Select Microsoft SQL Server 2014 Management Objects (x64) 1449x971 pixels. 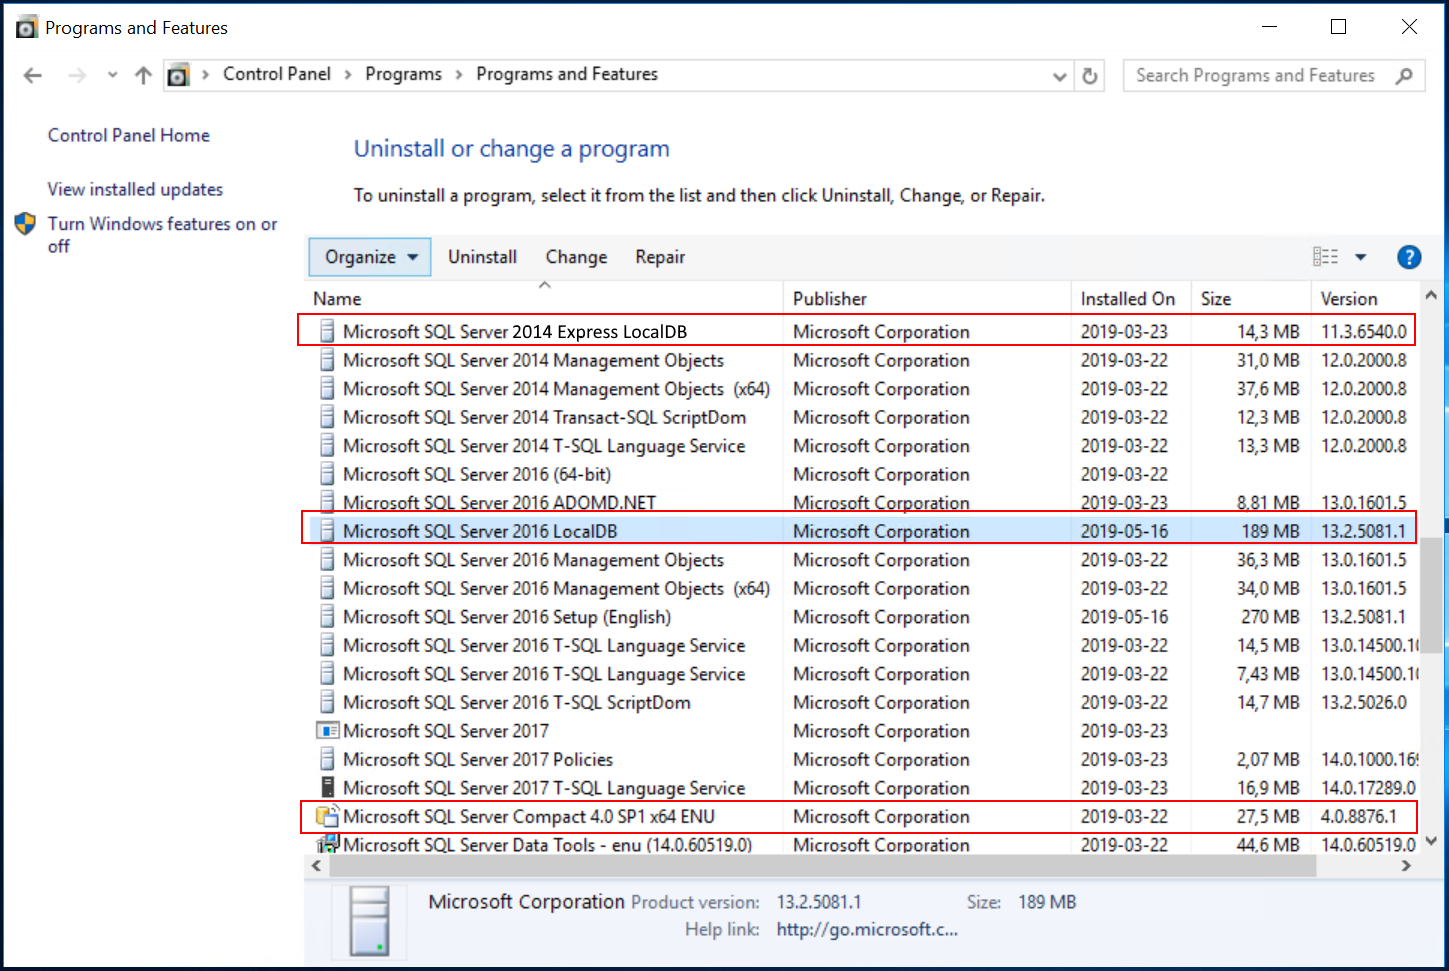click(556, 389)
